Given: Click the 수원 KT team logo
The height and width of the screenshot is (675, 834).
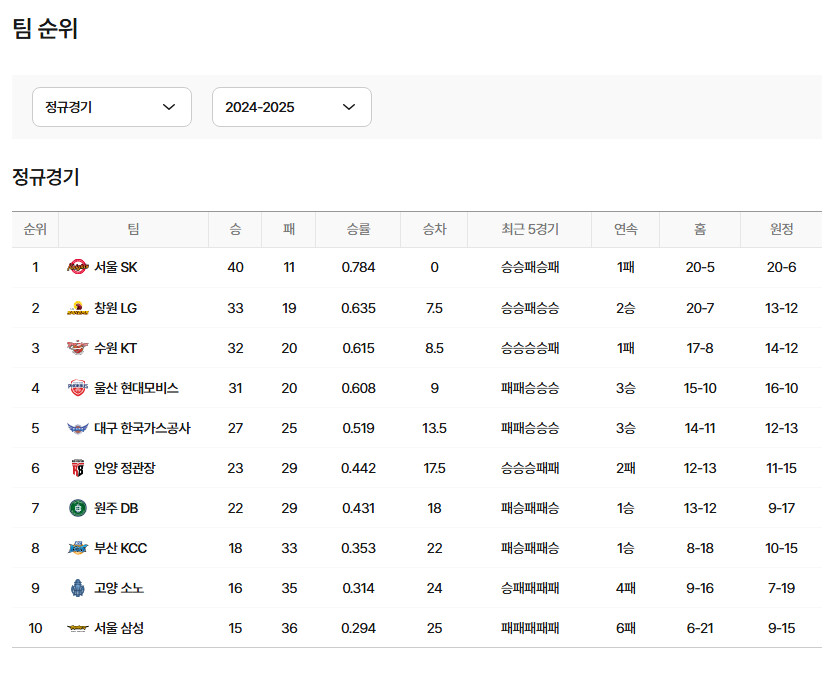Looking at the screenshot, I should pyautogui.click(x=77, y=348).
